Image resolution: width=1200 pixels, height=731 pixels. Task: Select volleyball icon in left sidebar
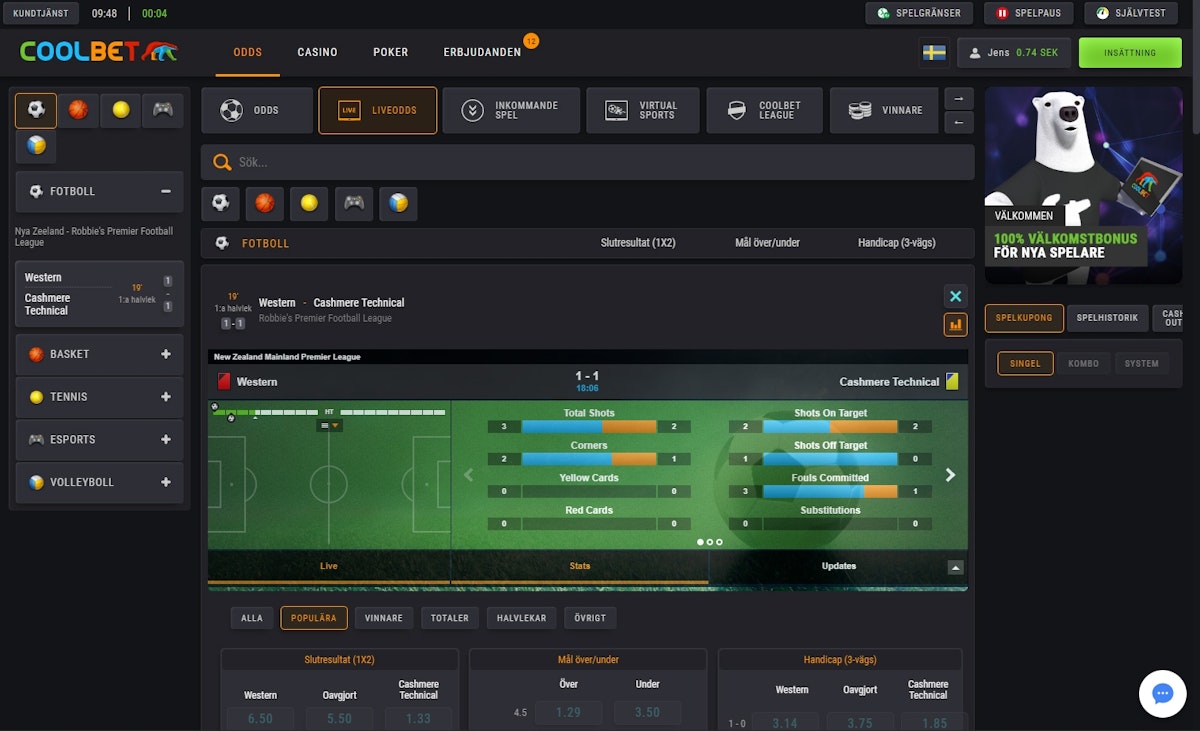click(x=36, y=146)
